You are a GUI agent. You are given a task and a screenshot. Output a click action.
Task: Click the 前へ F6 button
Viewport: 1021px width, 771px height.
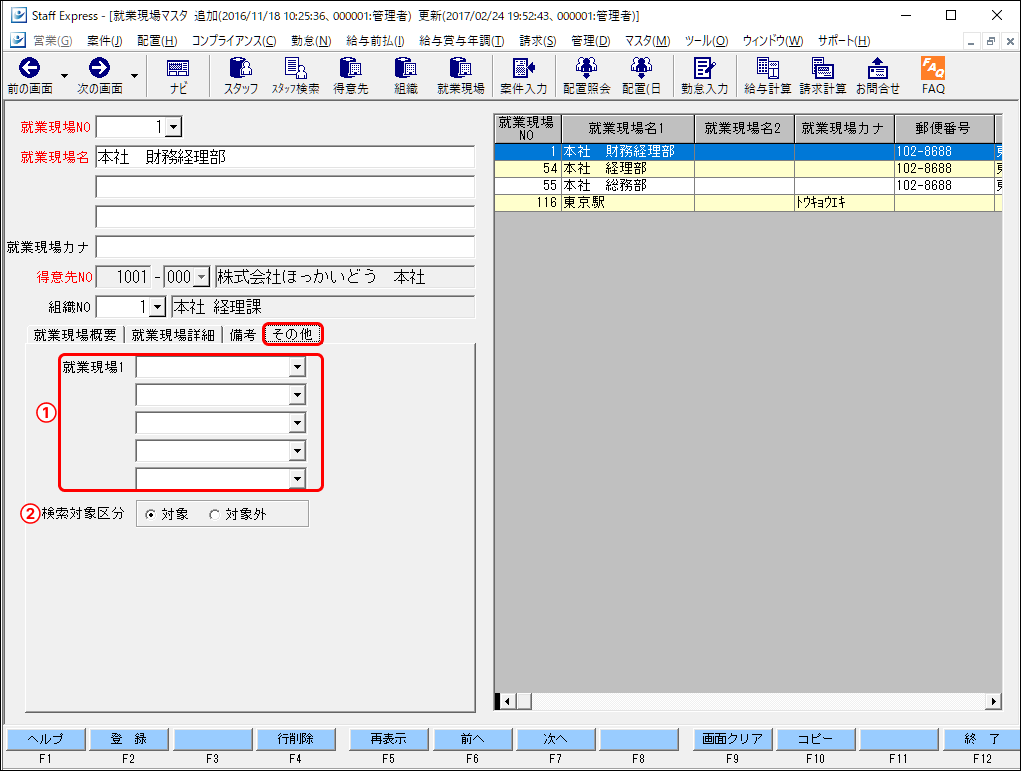(473, 739)
